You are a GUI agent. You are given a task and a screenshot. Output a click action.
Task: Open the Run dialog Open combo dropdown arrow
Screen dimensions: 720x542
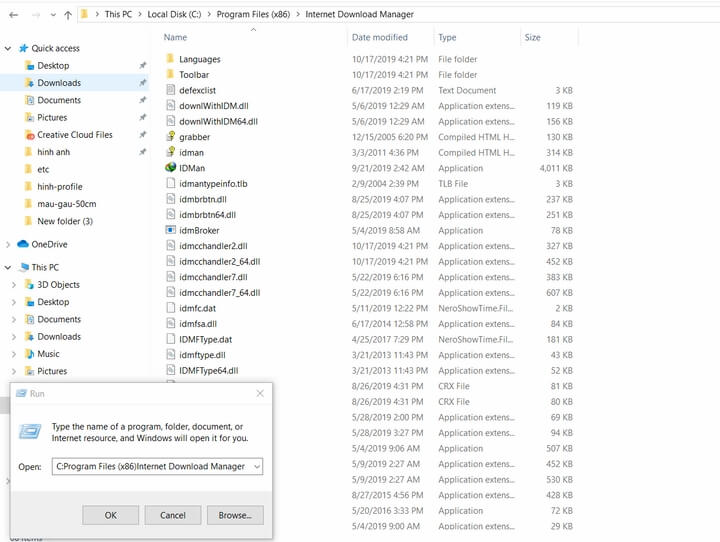257,467
